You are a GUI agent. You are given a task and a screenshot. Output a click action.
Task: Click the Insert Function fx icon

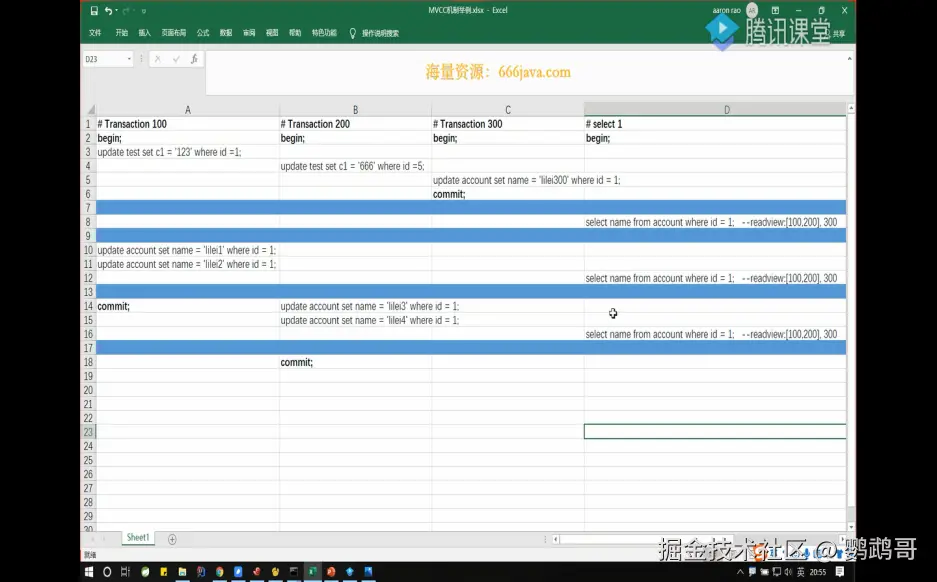coord(194,59)
